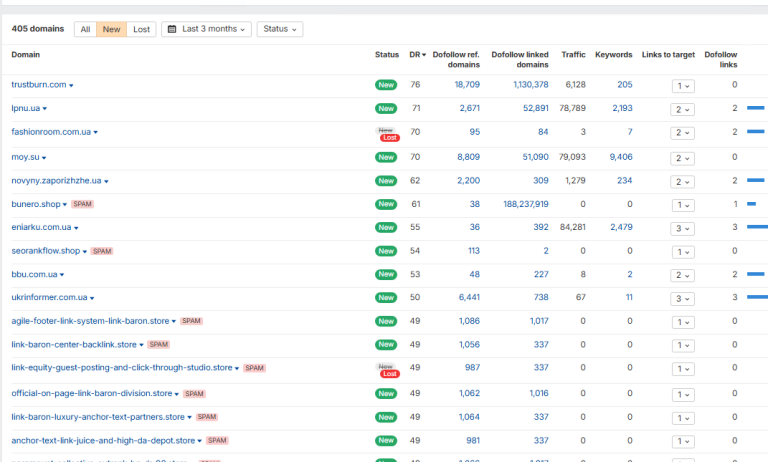Expand the trustburn.com caret menu
This screenshot has width=768, height=462.
click(71, 86)
